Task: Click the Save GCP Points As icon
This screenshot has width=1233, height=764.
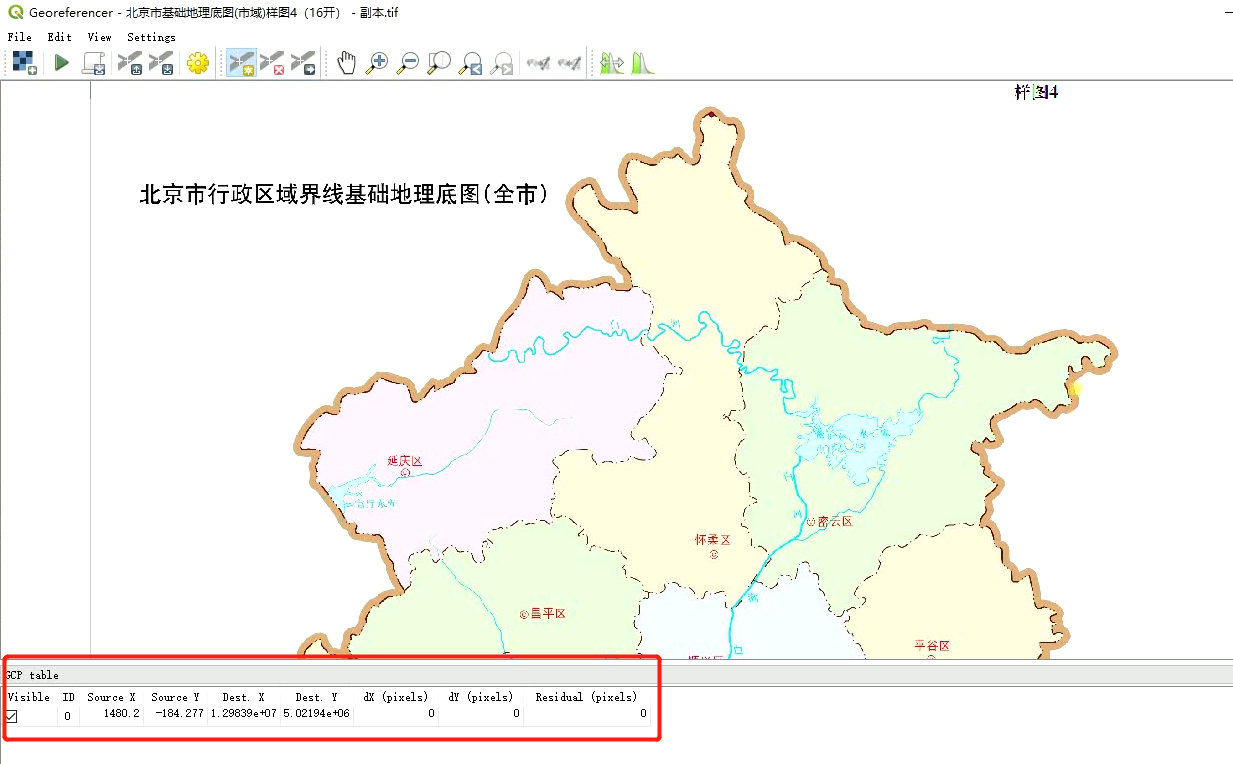Action: 161,63
